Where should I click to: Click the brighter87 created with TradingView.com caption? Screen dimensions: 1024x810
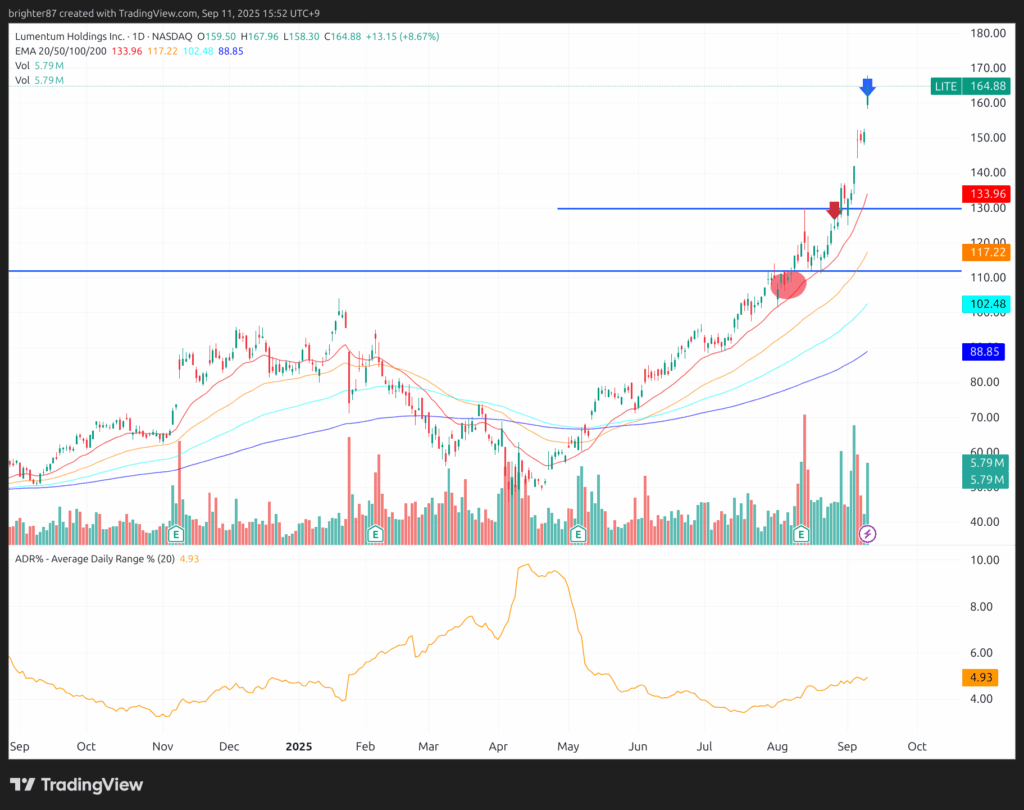164,13
